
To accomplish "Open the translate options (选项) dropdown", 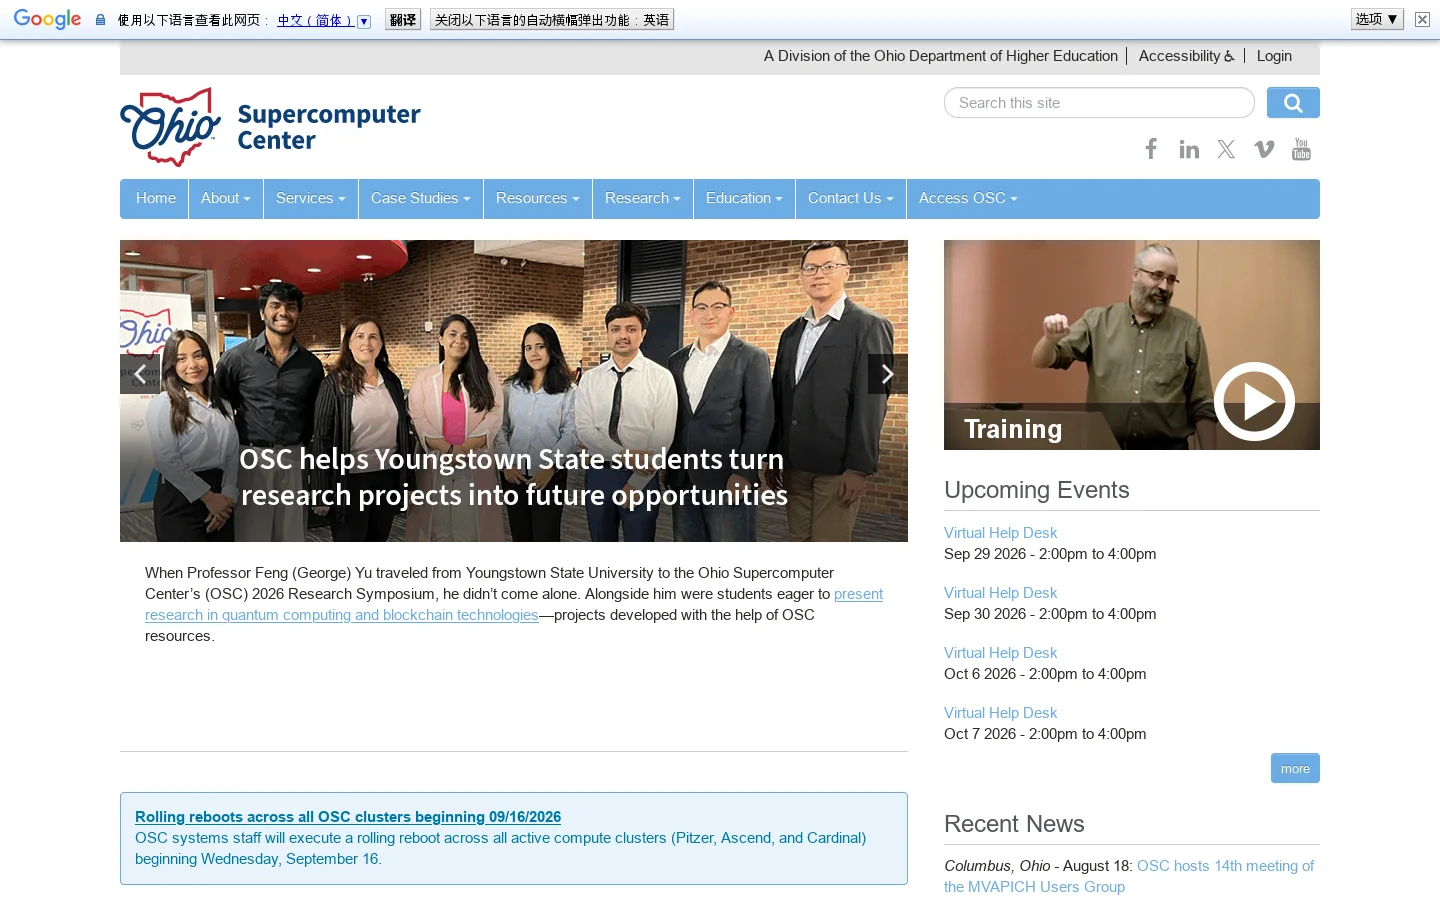I will [x=1377, y=19].
